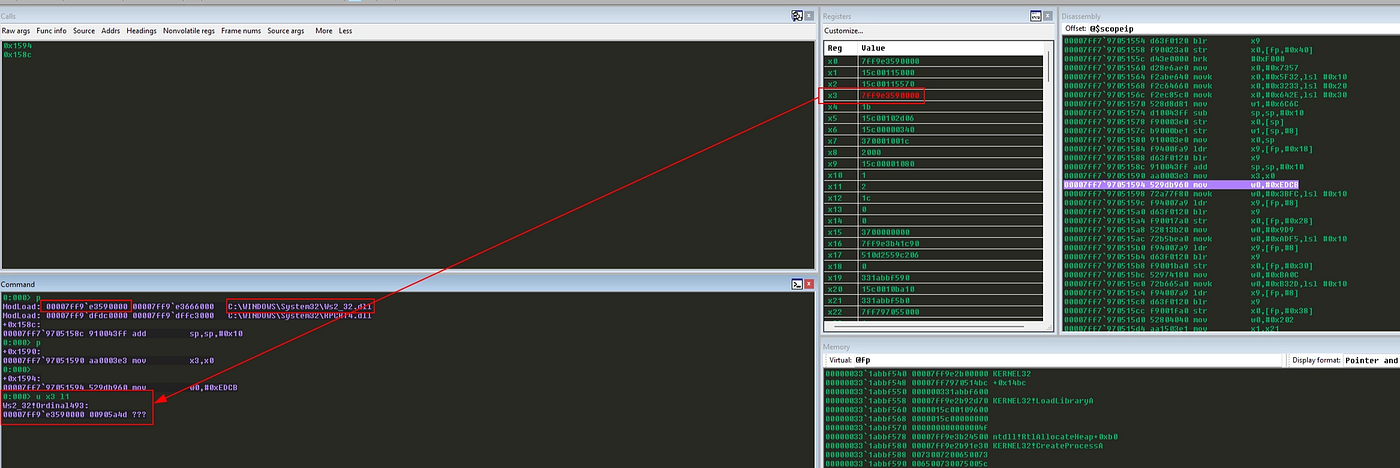The image size is (1400, 468).
Task: Select register x3 value 7ff9e3590000
Action: [x=891, y=96]
